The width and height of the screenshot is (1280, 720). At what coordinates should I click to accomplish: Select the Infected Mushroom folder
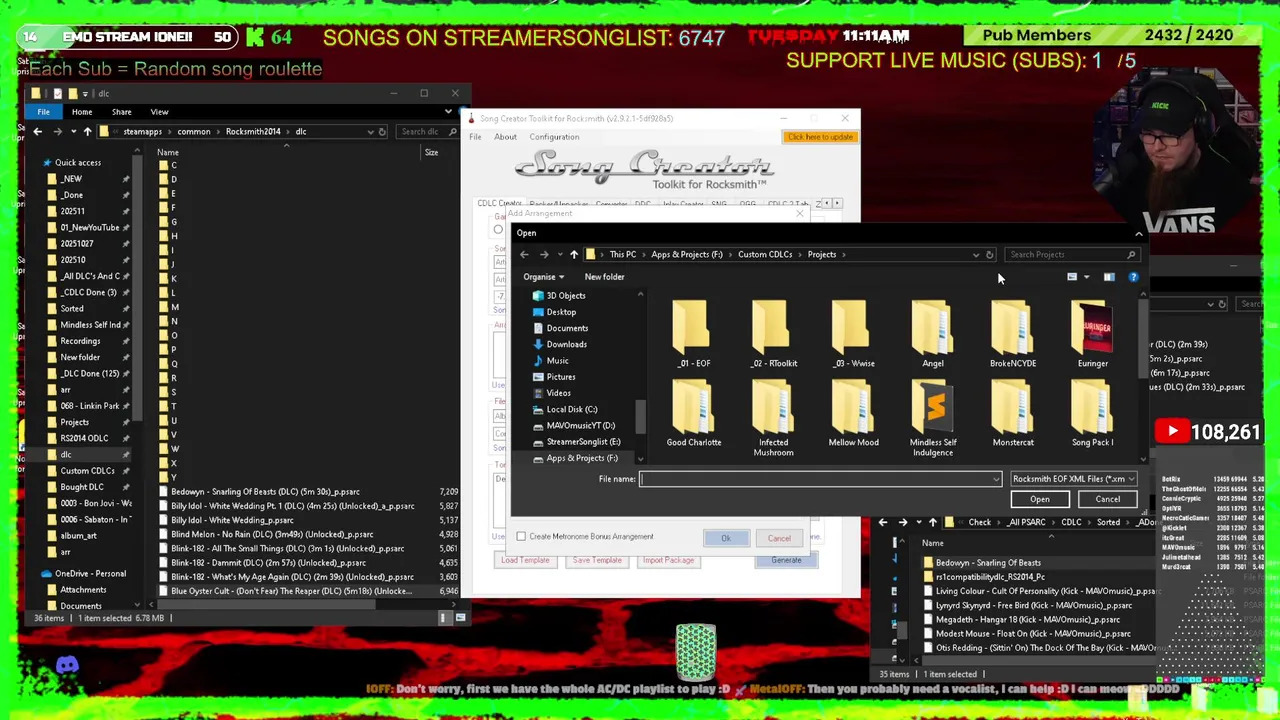click(773, 420)
